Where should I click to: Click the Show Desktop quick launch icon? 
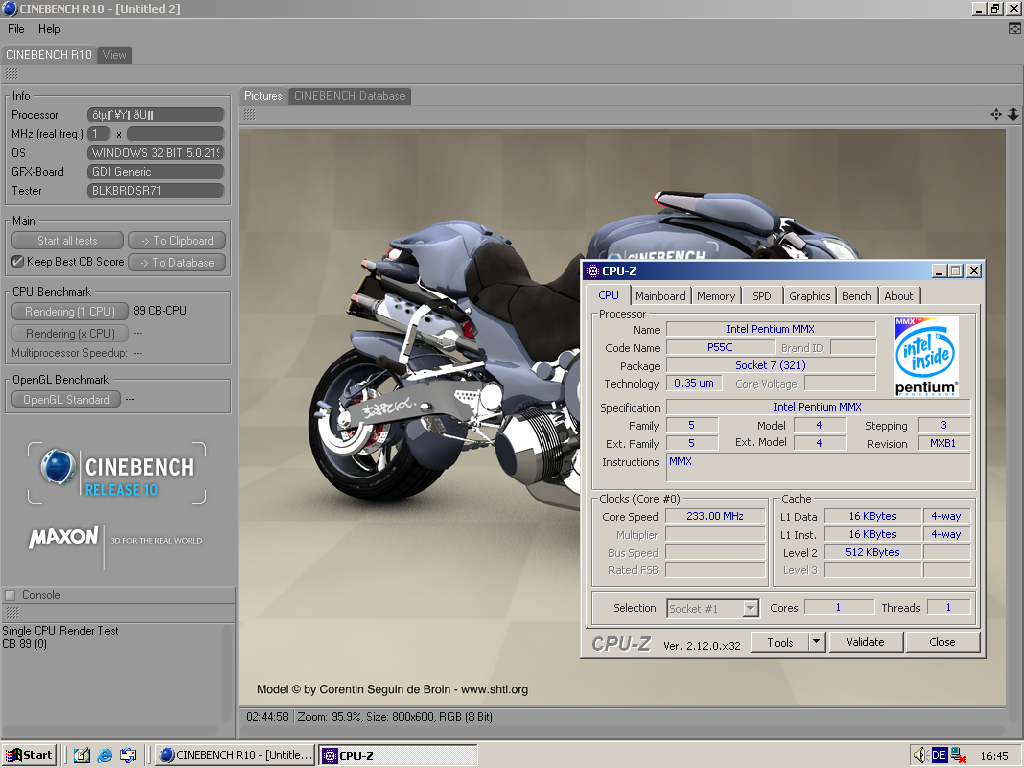point(81,755)
